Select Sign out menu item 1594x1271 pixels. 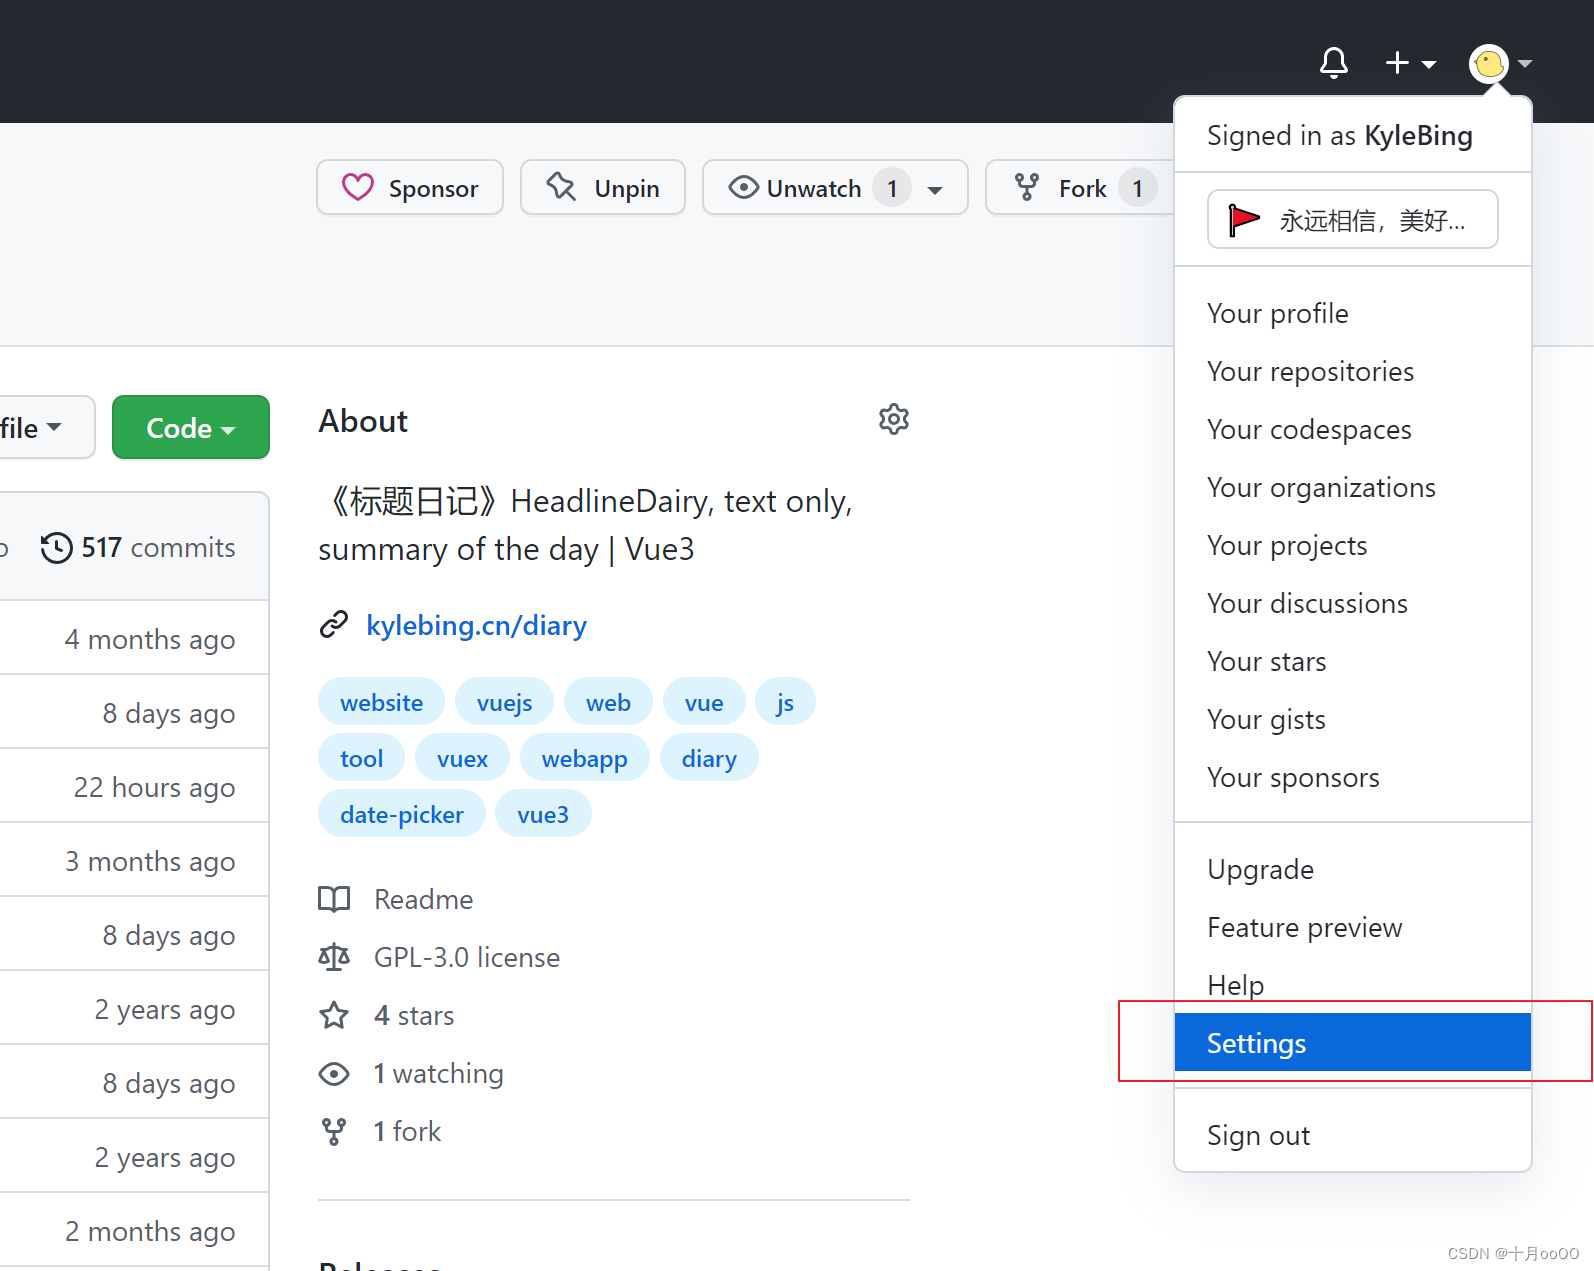(1353, 1135)
